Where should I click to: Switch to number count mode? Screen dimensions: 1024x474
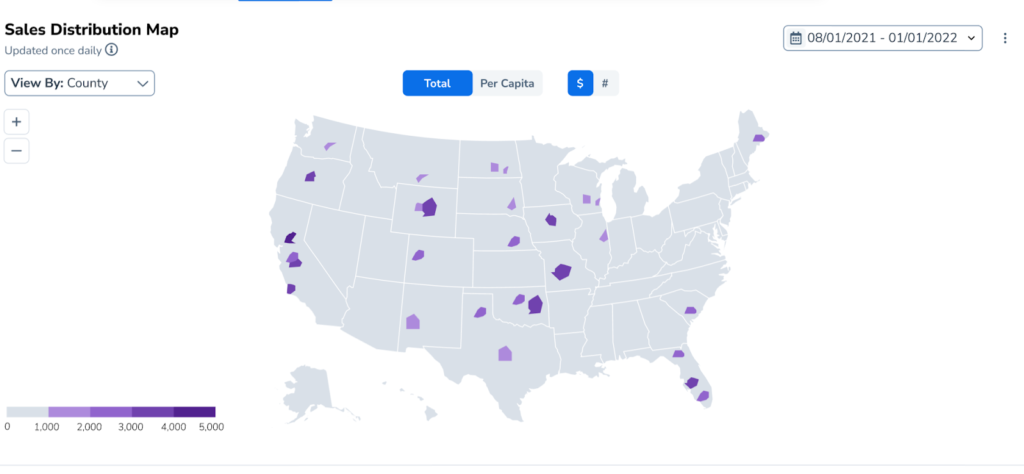pyautogui.click(x=605, y=83)
